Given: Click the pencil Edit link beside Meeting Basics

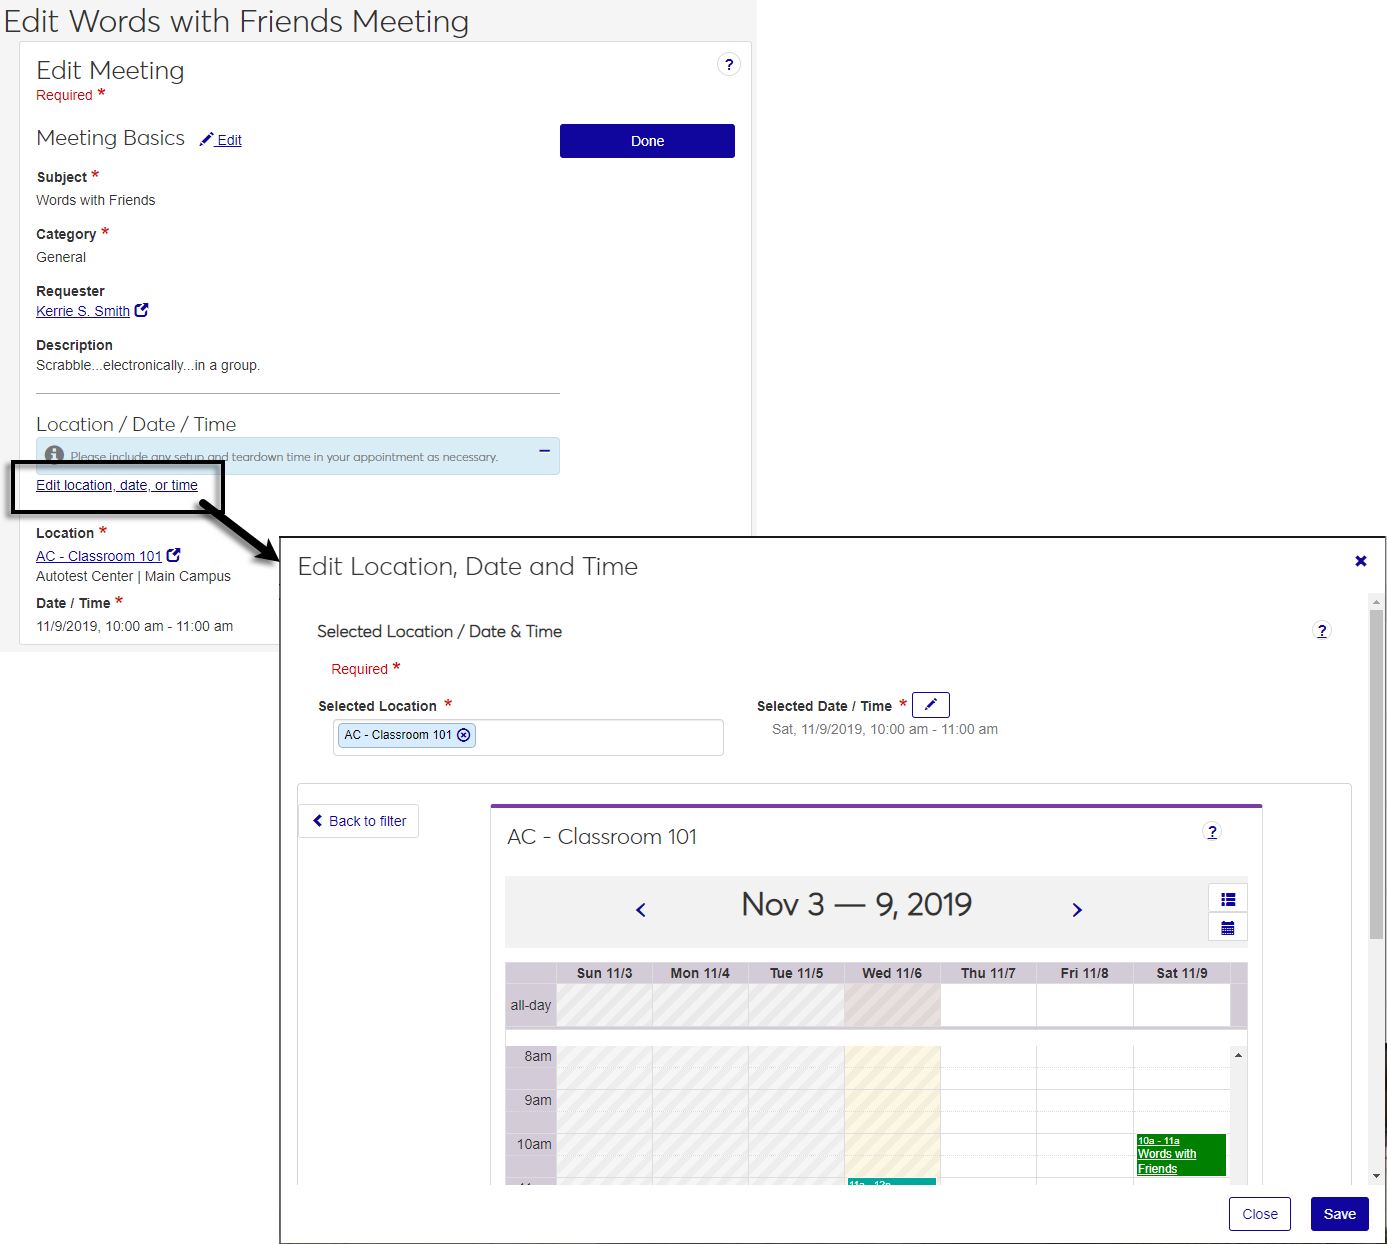Looking at the screenshot, I should coord(221,140).
